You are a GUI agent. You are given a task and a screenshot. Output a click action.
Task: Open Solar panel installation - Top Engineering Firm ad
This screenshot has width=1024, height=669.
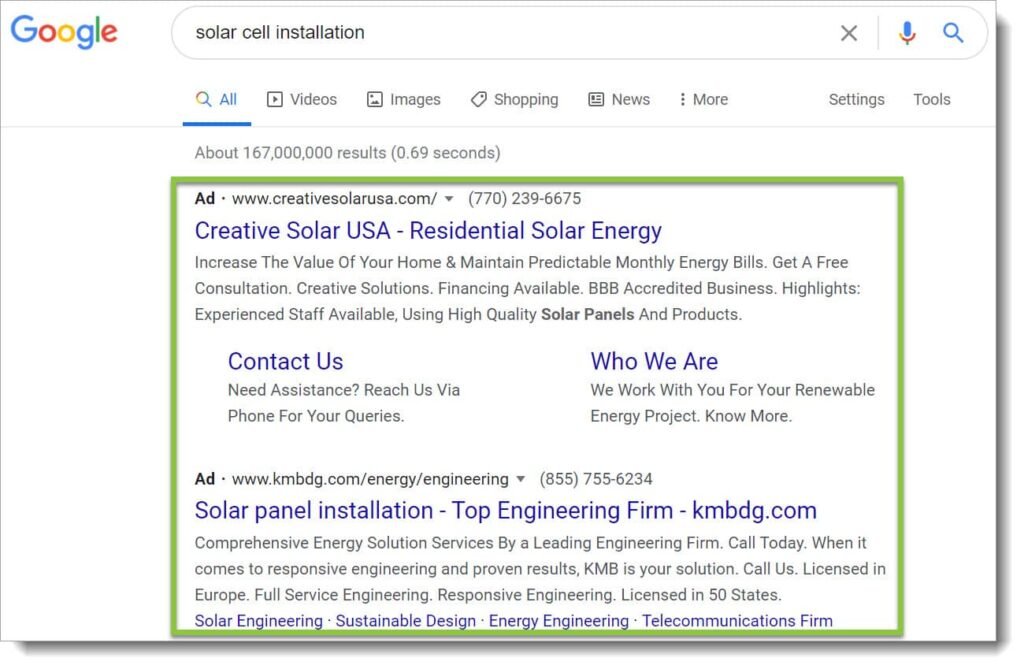click(505, 510)
